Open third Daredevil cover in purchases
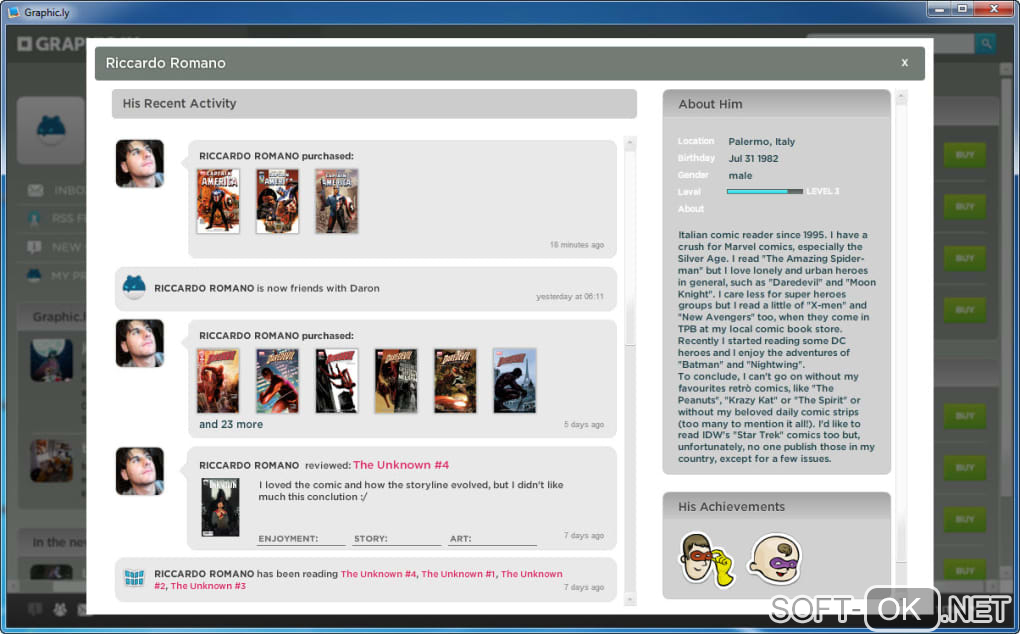Viewport: 1020px width, 634px height. (336, 380)
